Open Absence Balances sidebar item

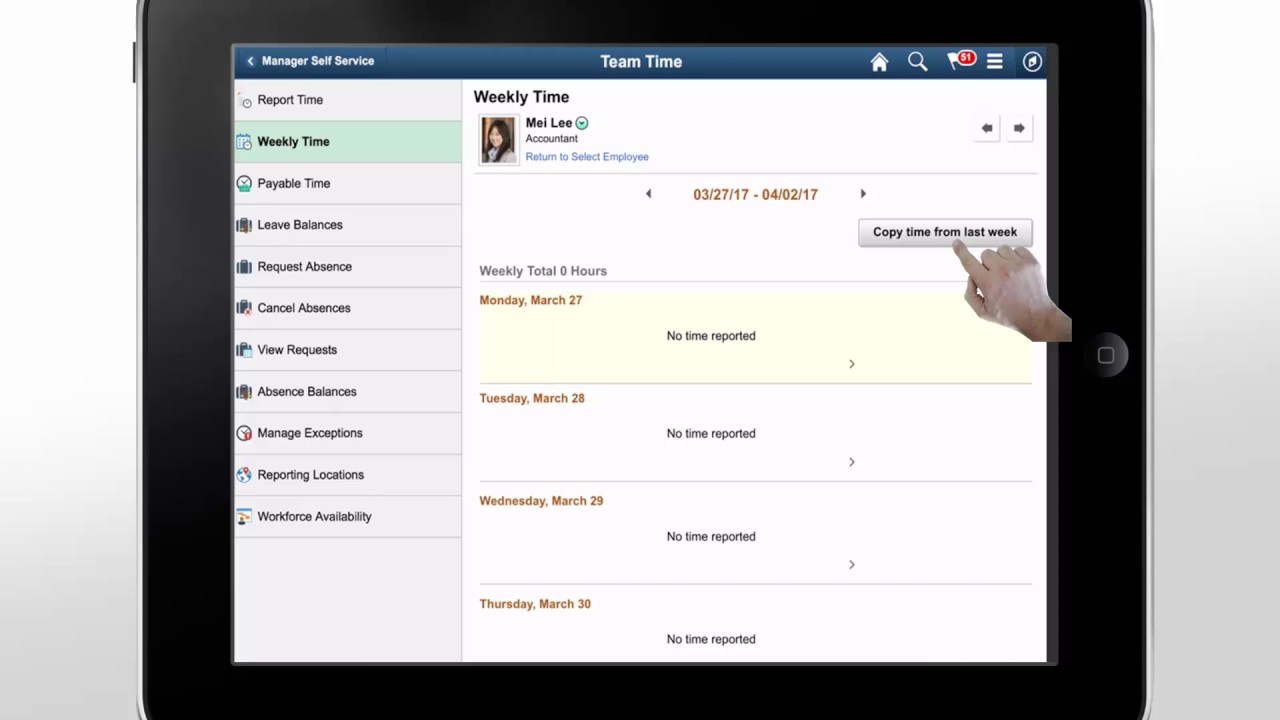pyautogui.click(x=348, y=392)
